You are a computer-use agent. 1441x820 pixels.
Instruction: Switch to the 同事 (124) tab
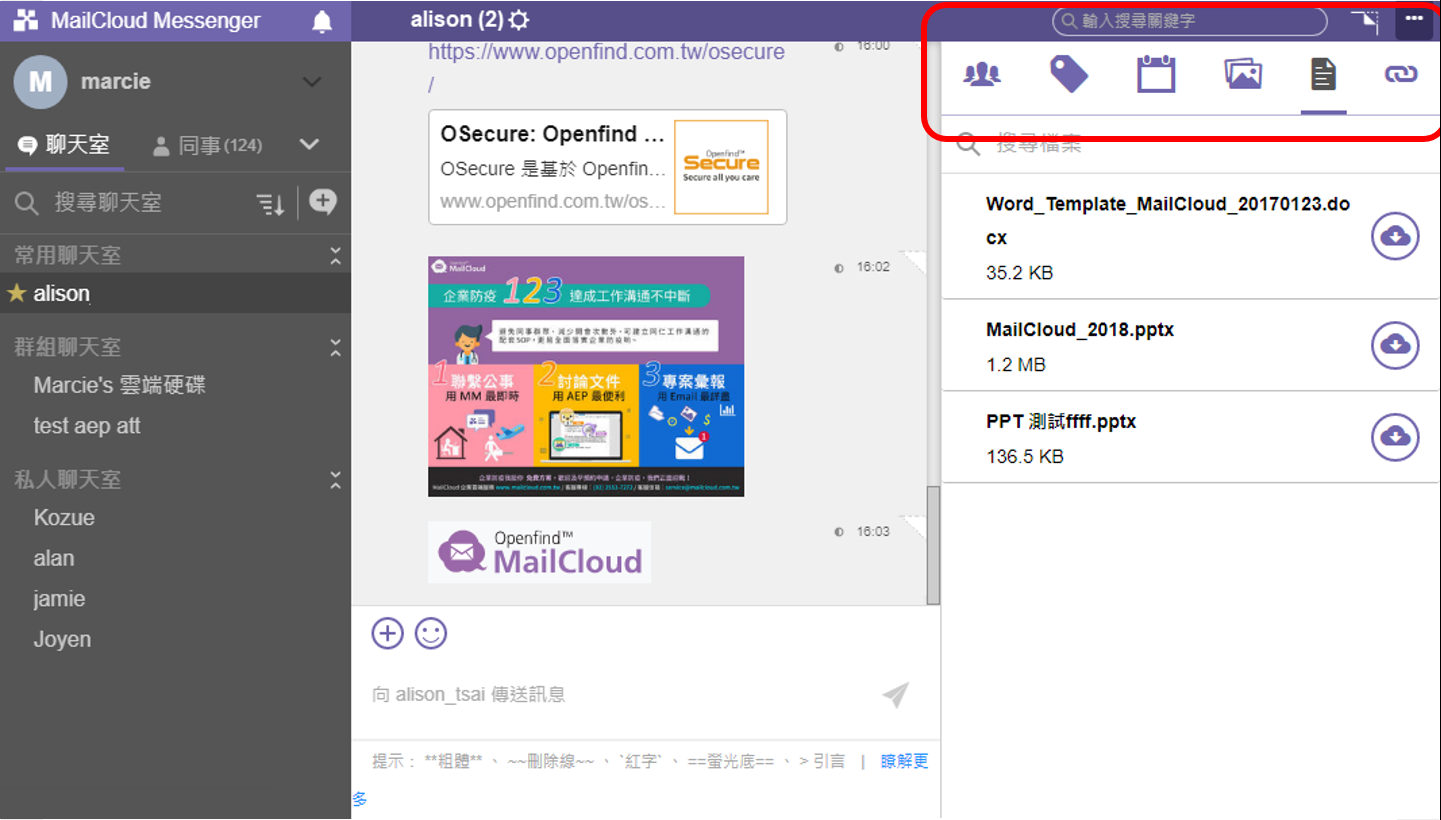tap(207, 146)
